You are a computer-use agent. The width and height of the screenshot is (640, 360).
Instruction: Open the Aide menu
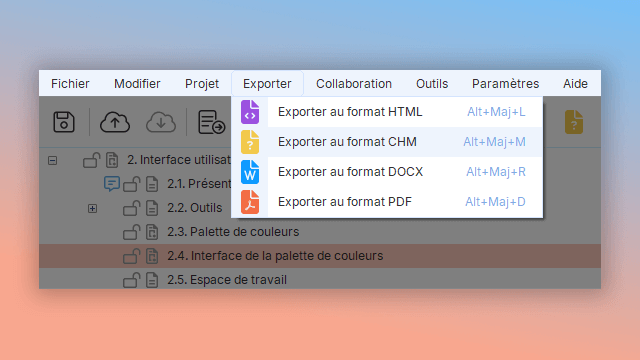point(576,84)
